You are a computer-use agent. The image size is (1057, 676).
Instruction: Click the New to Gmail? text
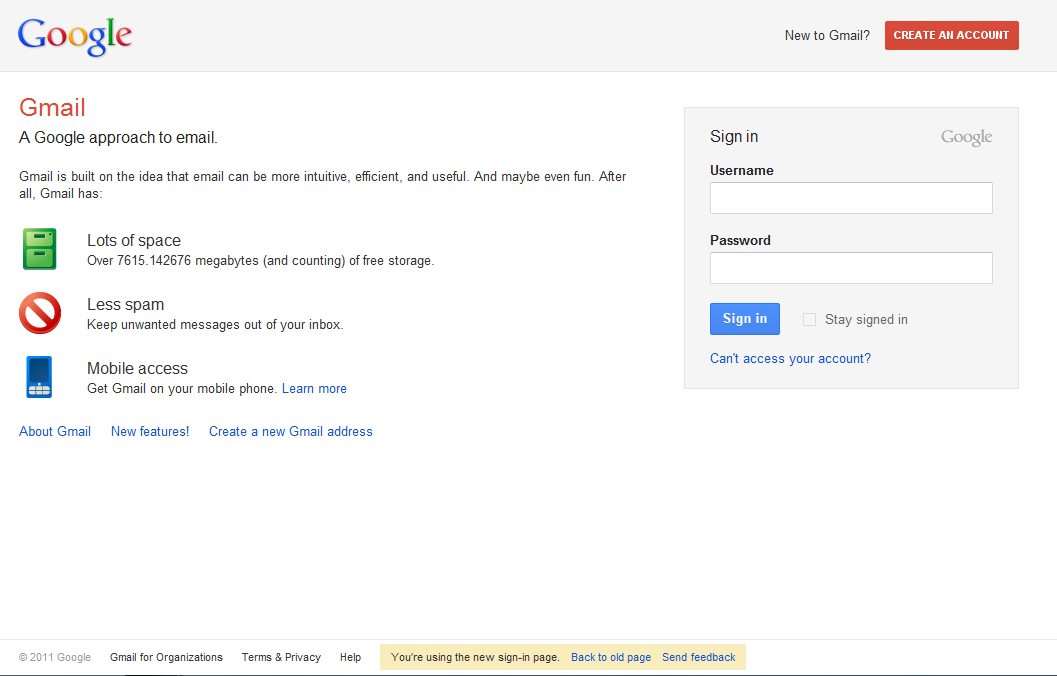827,36
